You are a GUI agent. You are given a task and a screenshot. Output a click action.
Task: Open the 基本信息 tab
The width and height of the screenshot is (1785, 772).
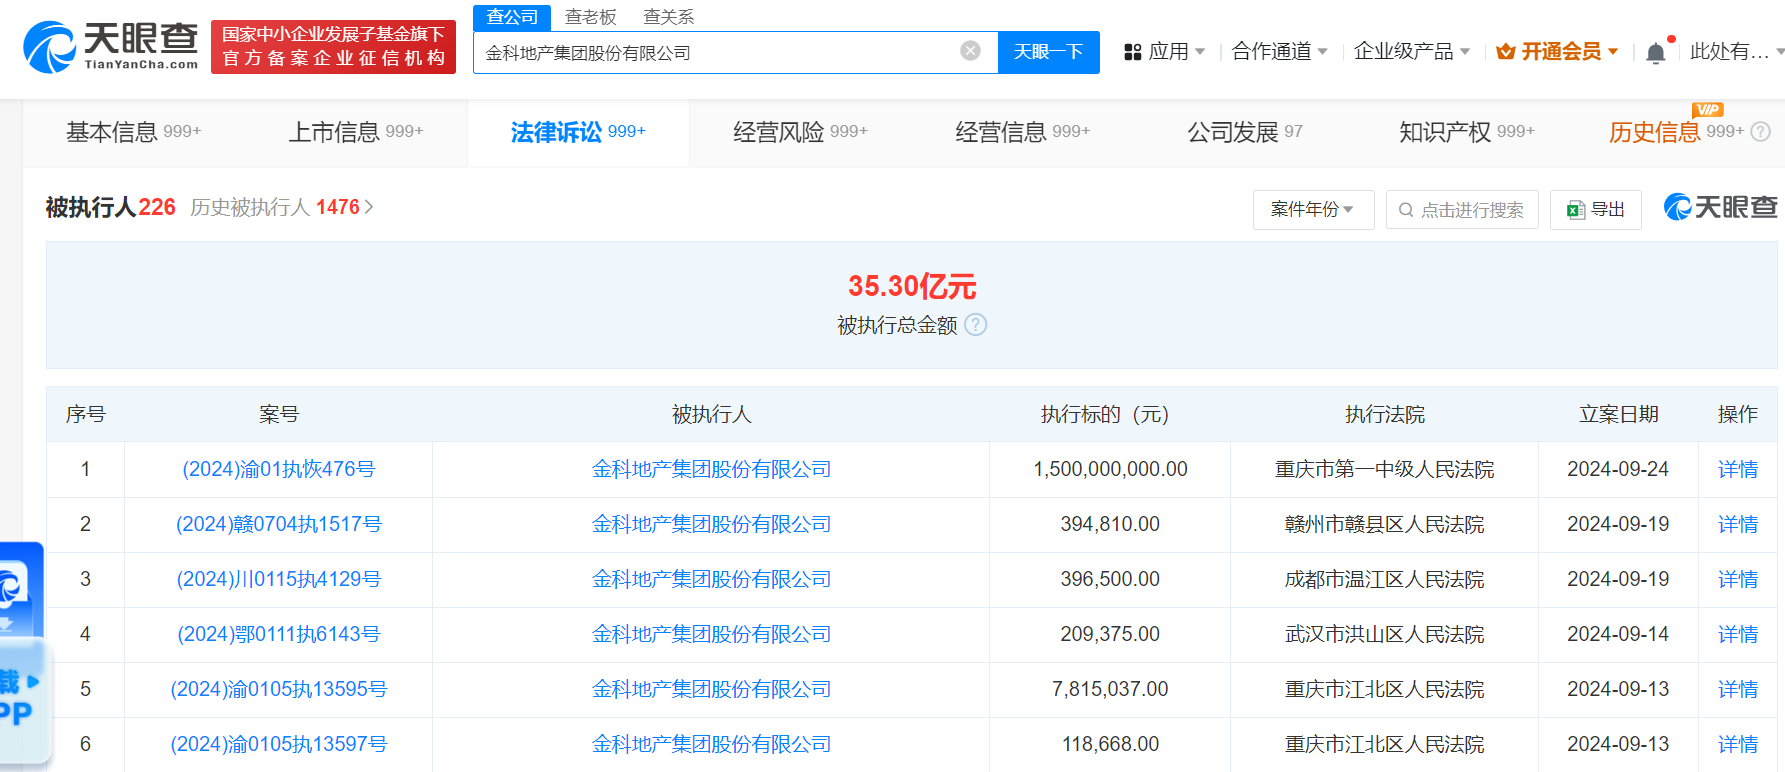tap(134, 132)
